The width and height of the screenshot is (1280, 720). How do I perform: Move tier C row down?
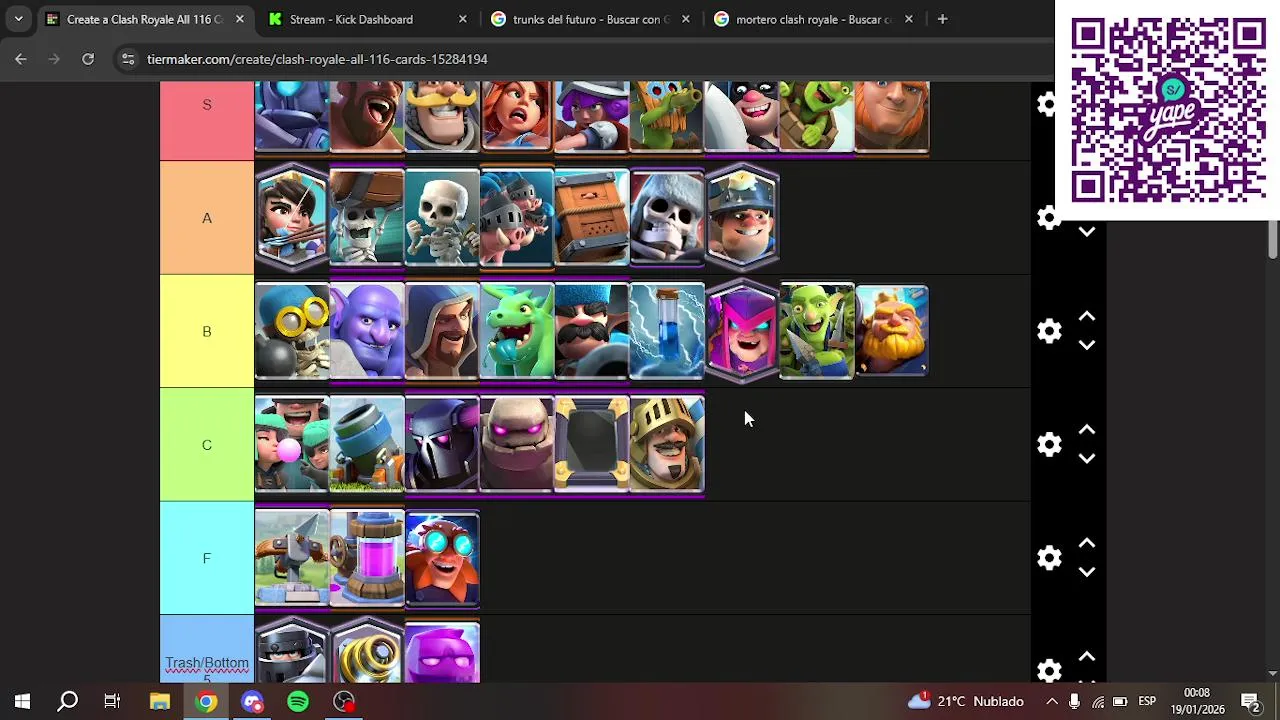pos(1087,458)
